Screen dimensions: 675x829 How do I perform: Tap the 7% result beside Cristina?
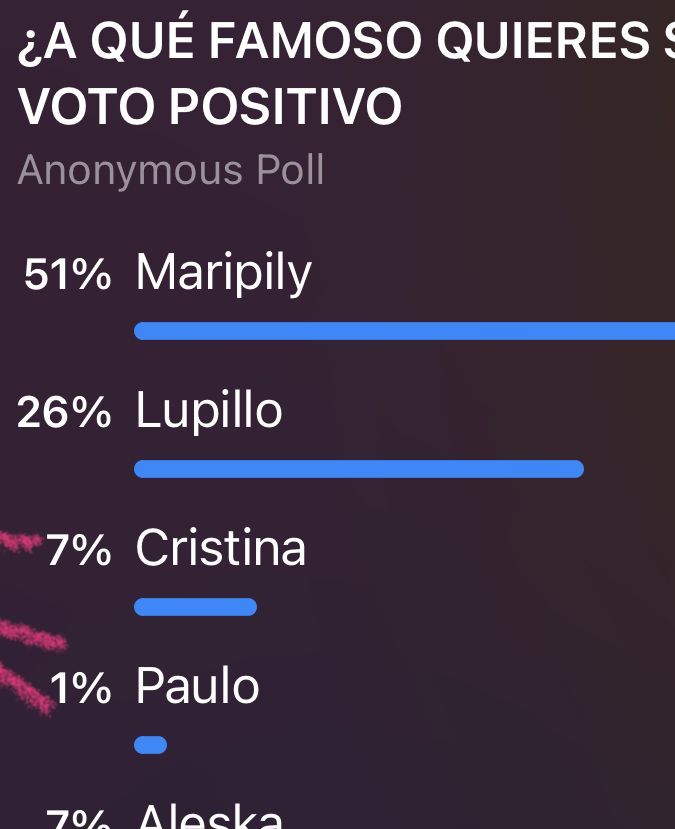(78, 551)
